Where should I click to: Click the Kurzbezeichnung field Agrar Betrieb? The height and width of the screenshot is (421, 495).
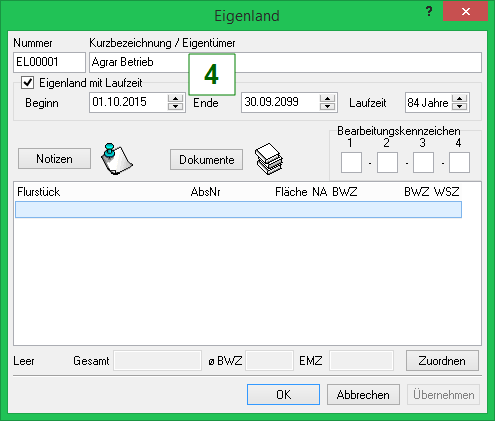(285, 62)
